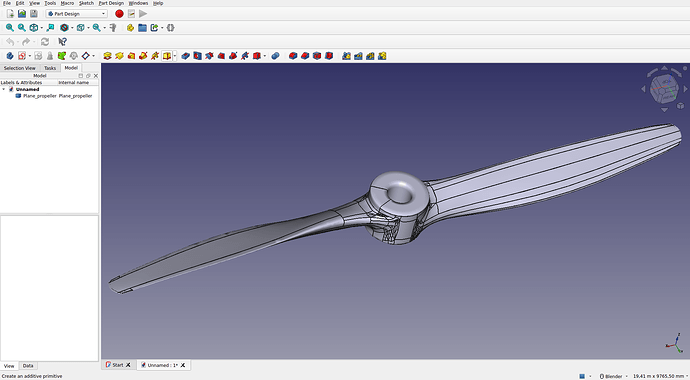Open the draw style dropdown arrow
The height and width of the screenshot is (380, 690).
(73, 28)
